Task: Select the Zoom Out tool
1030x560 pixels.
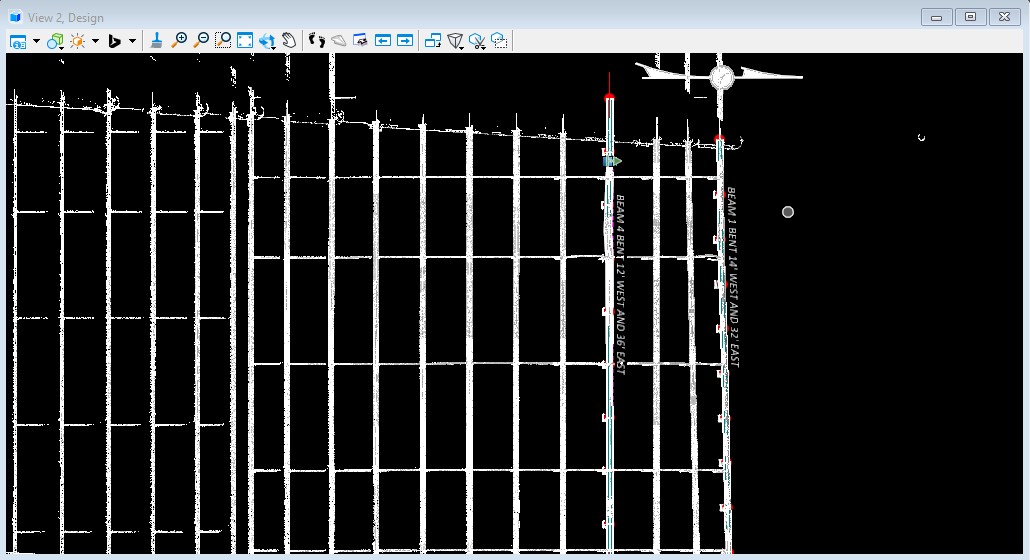Action: tap(201, 40)
